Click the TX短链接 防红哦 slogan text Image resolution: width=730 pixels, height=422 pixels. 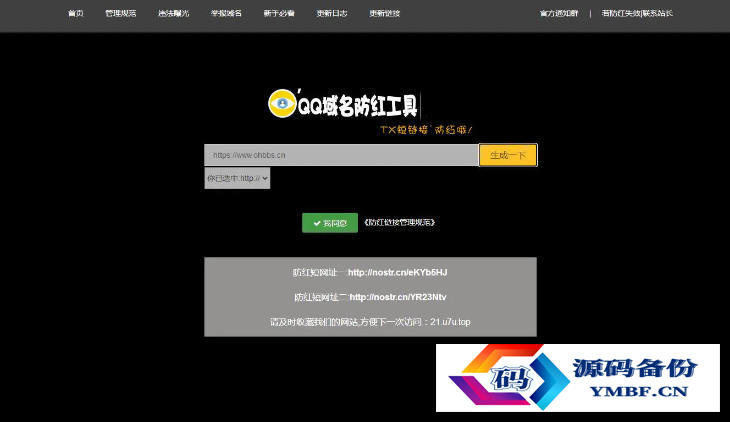[426, 130]
